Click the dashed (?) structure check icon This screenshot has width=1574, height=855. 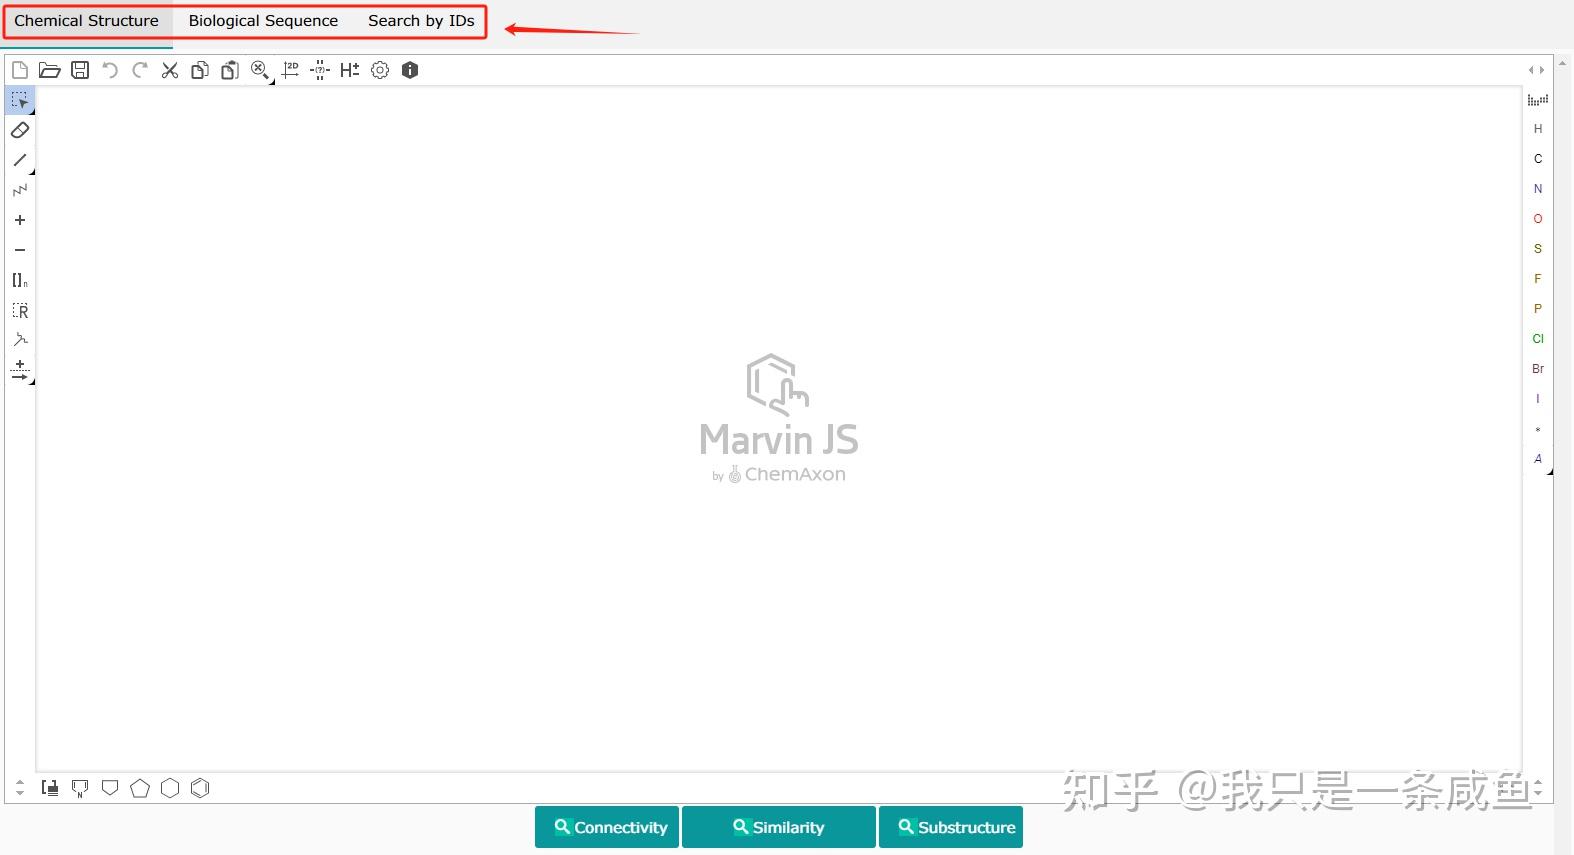pyautogui.click(x=320, y=70)
